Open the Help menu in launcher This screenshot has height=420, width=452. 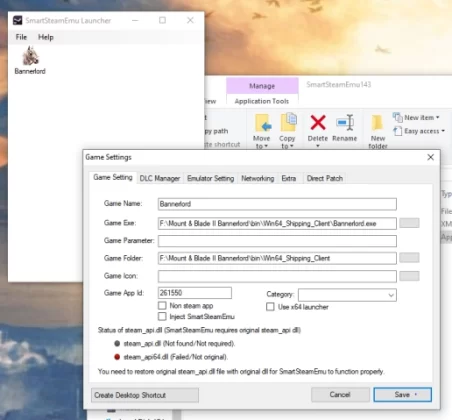point(46,37)
